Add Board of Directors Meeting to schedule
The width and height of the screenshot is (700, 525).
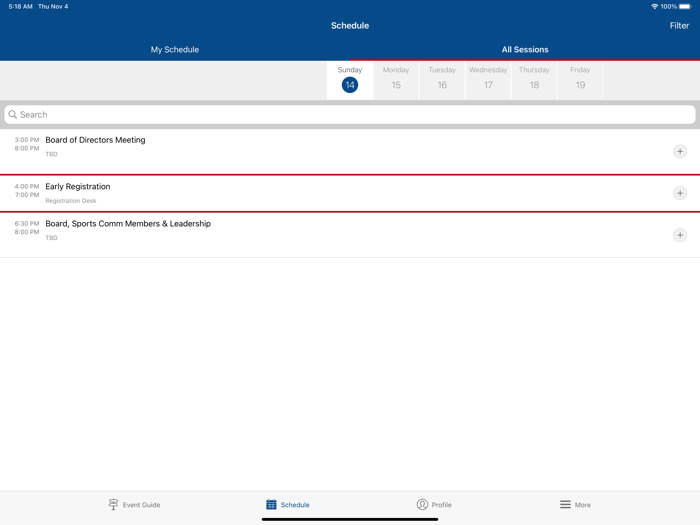(679, 152)
